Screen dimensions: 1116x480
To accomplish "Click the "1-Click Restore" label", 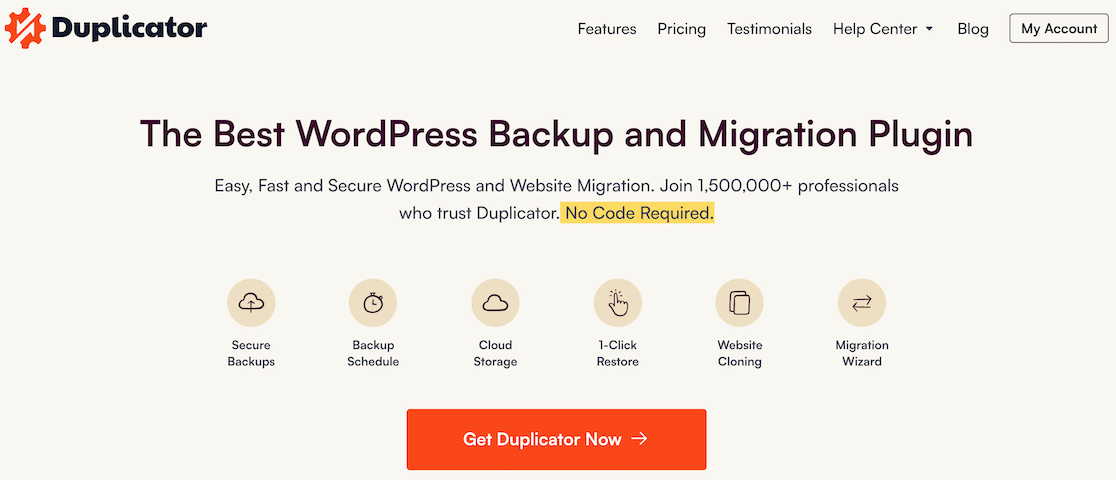I will pos(618,353).
